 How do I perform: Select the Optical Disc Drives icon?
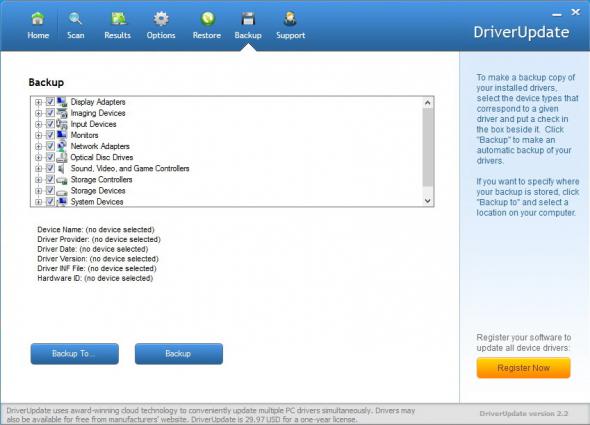(x=62, y=157)
